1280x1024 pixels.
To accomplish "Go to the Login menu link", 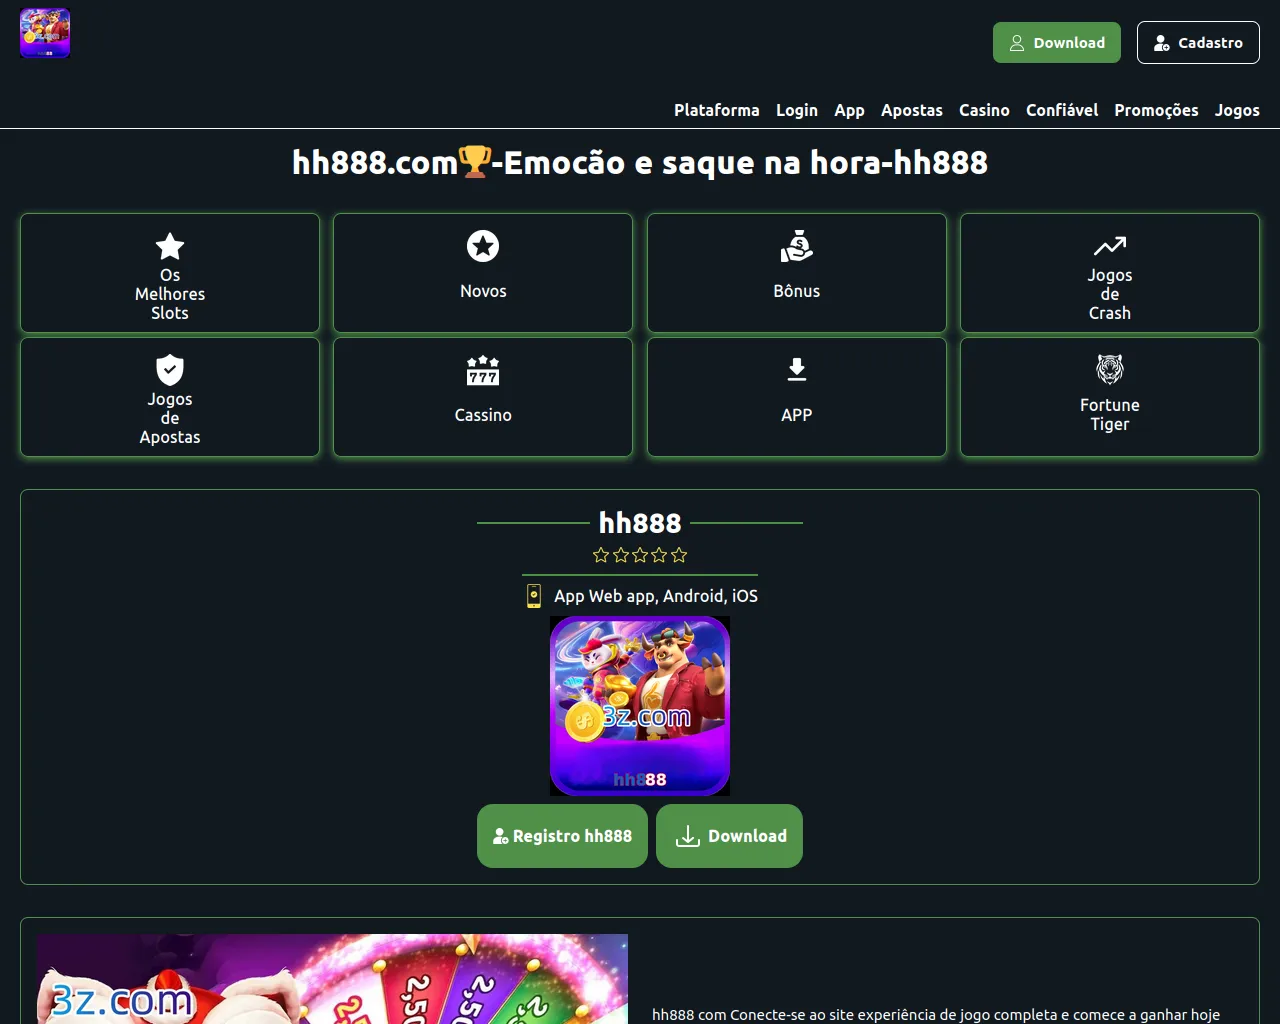I will 797,110.
